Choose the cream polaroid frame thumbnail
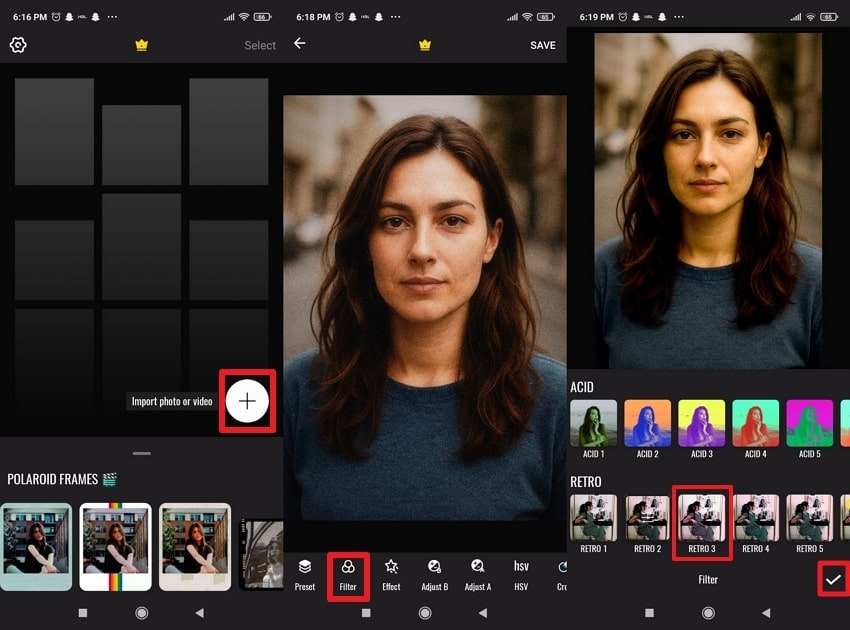The image size is (850, 630). [195, 547]
